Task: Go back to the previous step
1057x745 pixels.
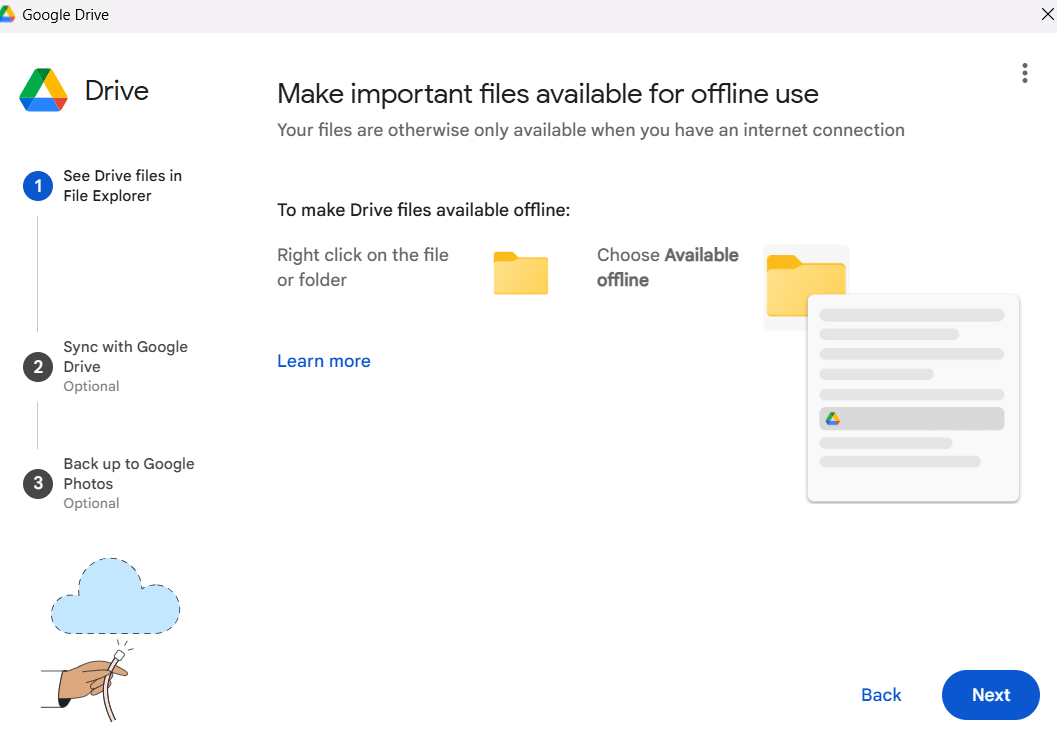Action: tap(881, 694)
